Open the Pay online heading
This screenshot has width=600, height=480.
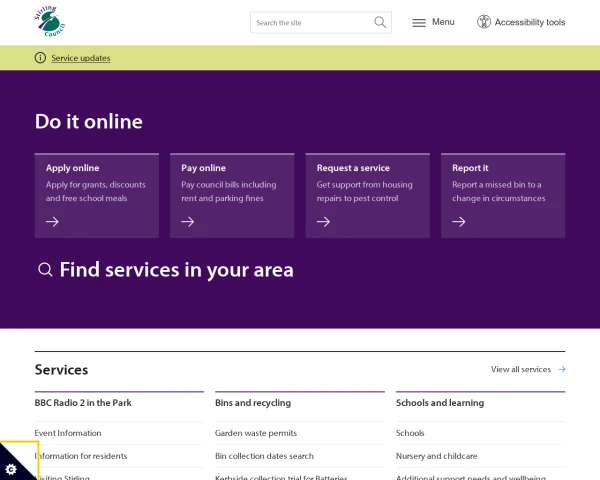point(204,168)
